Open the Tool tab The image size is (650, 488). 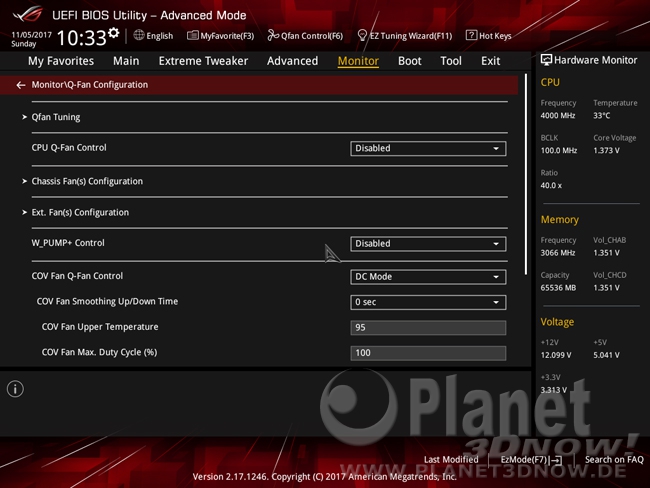(x=451, y=61)
